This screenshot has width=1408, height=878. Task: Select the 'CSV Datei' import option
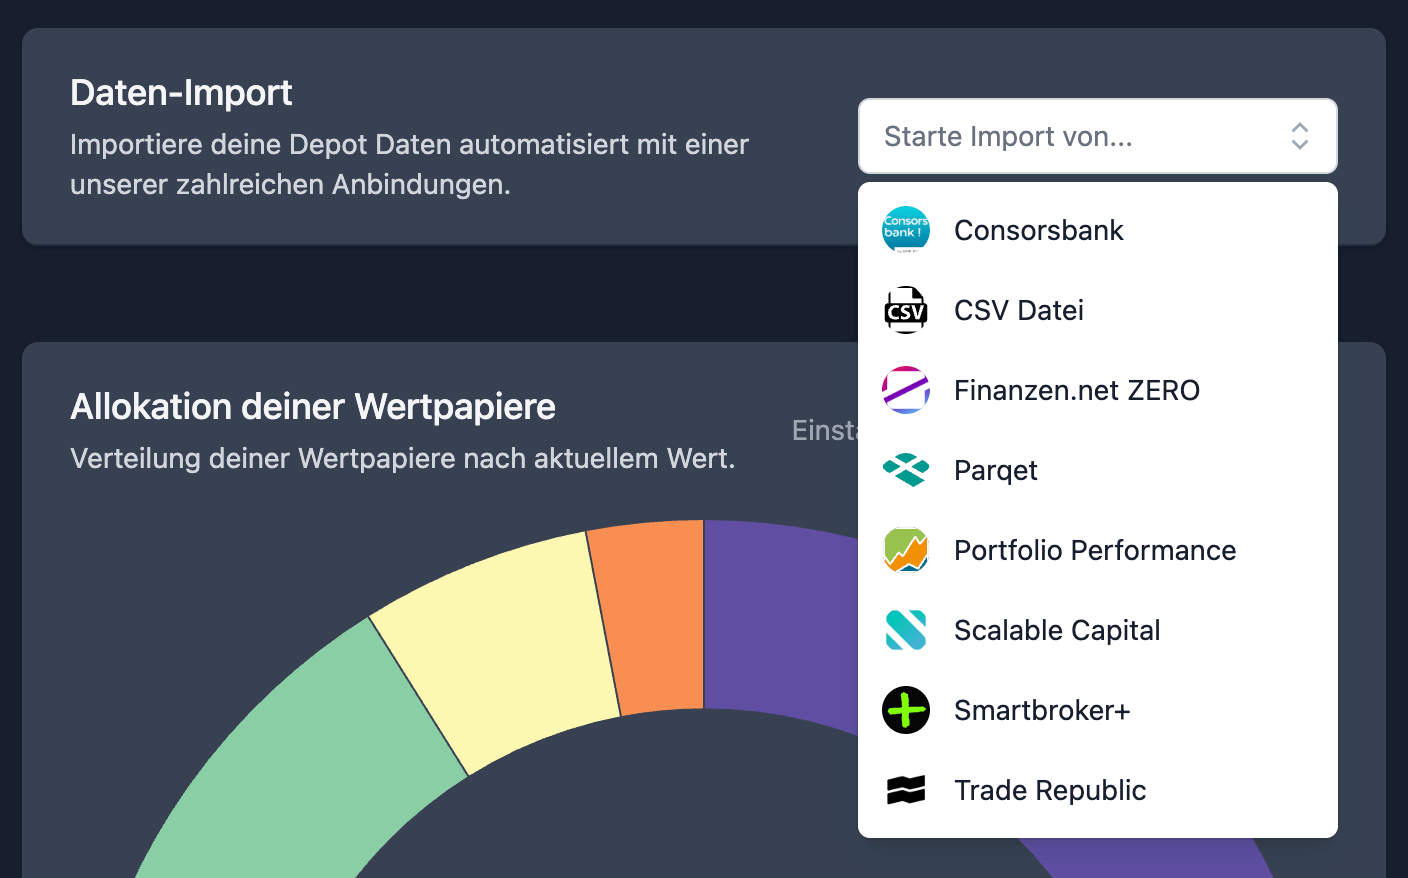click(1018, 310)
